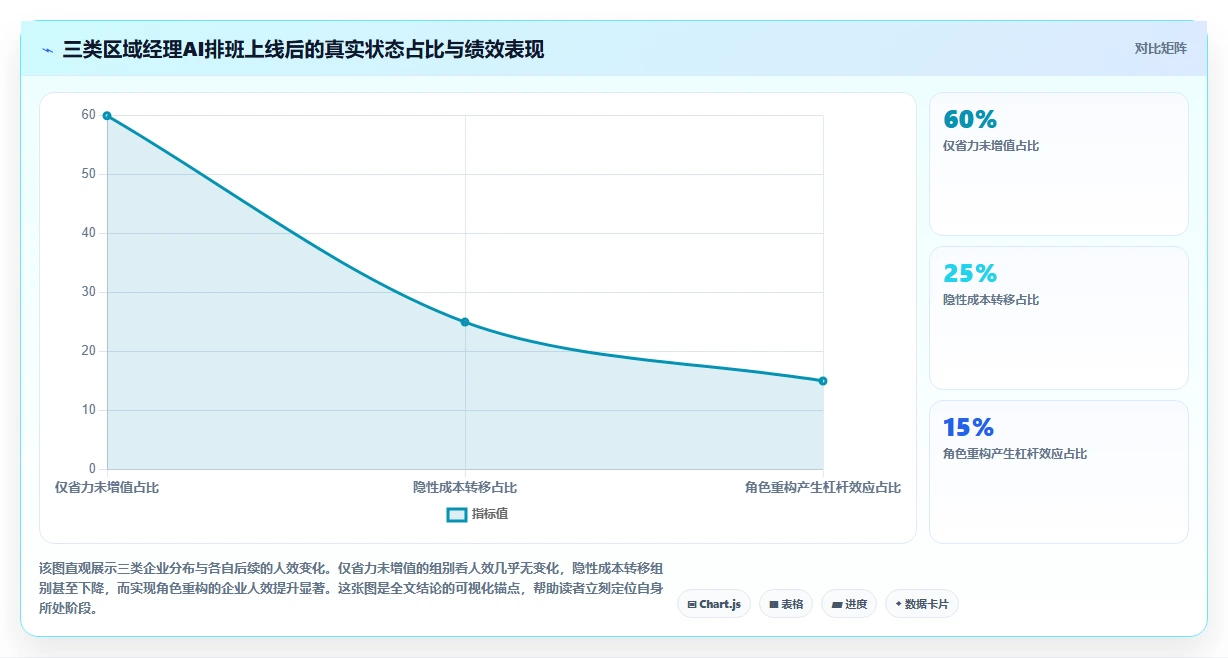Click the y-axis label 30
The image size is (1228, 658).
coord(89,292)
